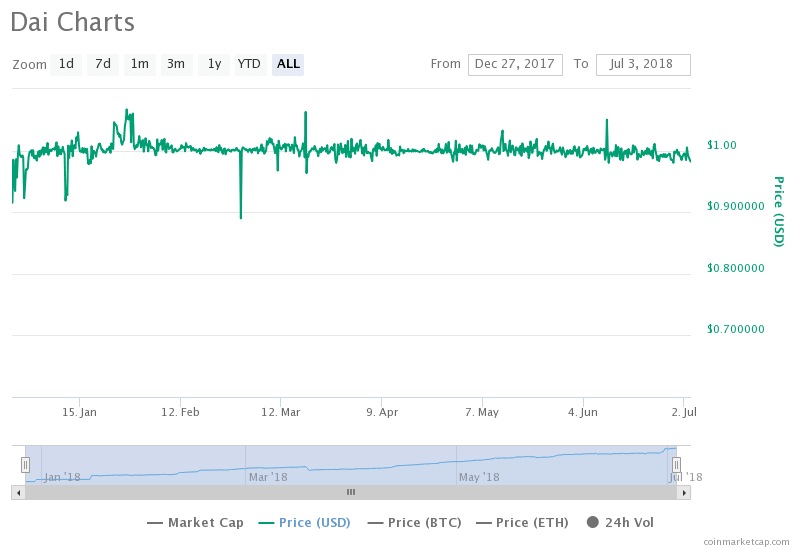The width and height of the screenshot is (800, 550).
Task: Click left navigator range handle
Action: click(26, 464)
